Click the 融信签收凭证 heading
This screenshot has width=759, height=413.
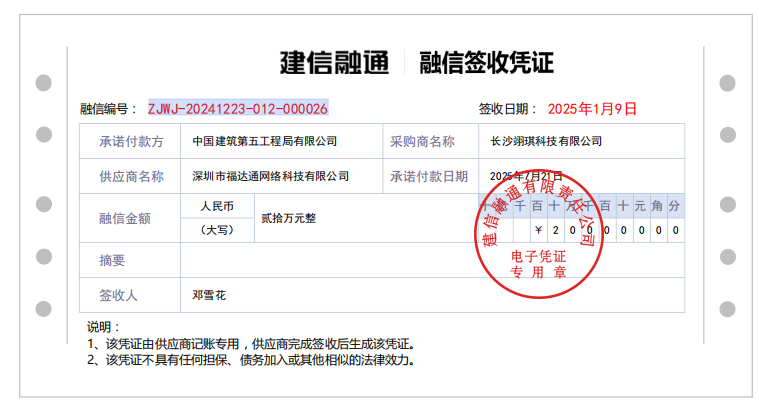point(486,63)
